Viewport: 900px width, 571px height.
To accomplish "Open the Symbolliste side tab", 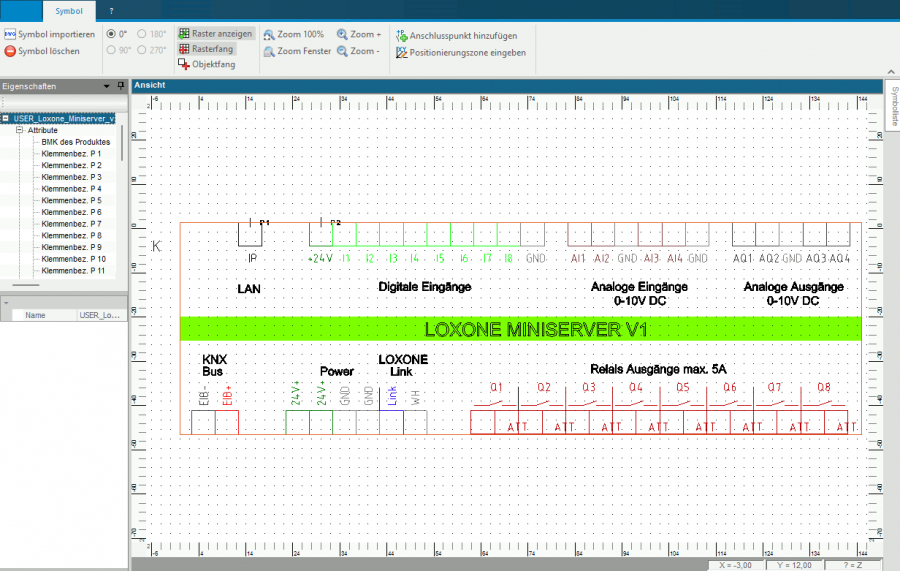I will click(x=894, y=107).
